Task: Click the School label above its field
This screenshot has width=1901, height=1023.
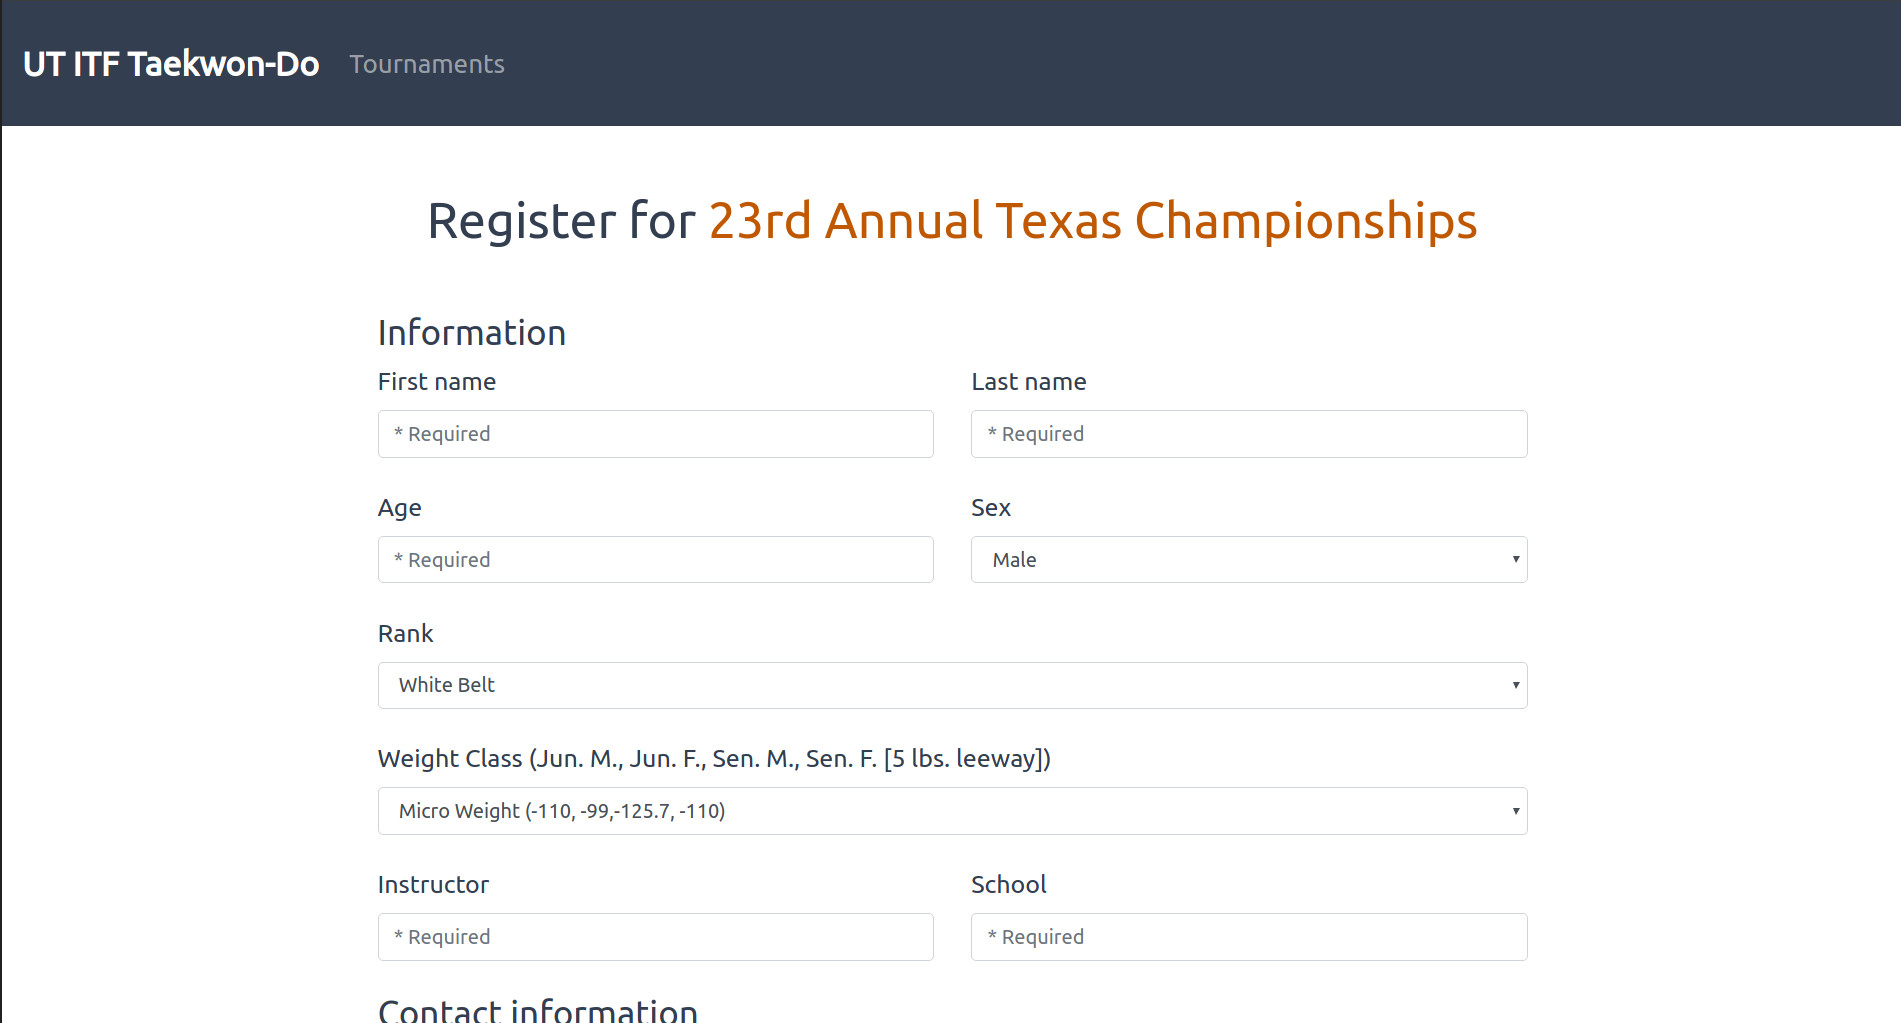Action: pos(1009,885)
